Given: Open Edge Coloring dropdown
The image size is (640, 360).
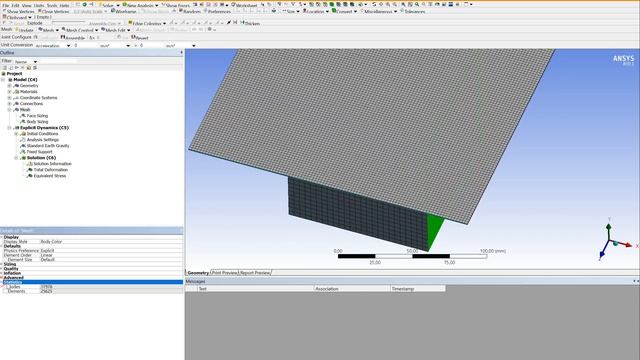Looking at the screenshot, I should [x=147, y=23].
